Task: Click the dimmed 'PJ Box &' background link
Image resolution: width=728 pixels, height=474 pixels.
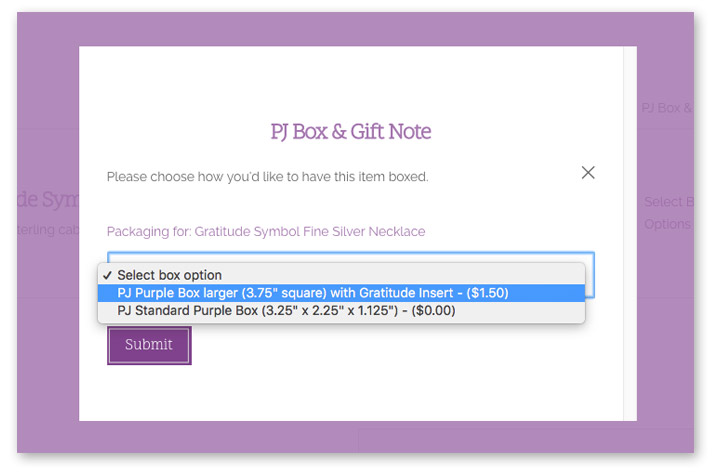Action: [666, 108]
